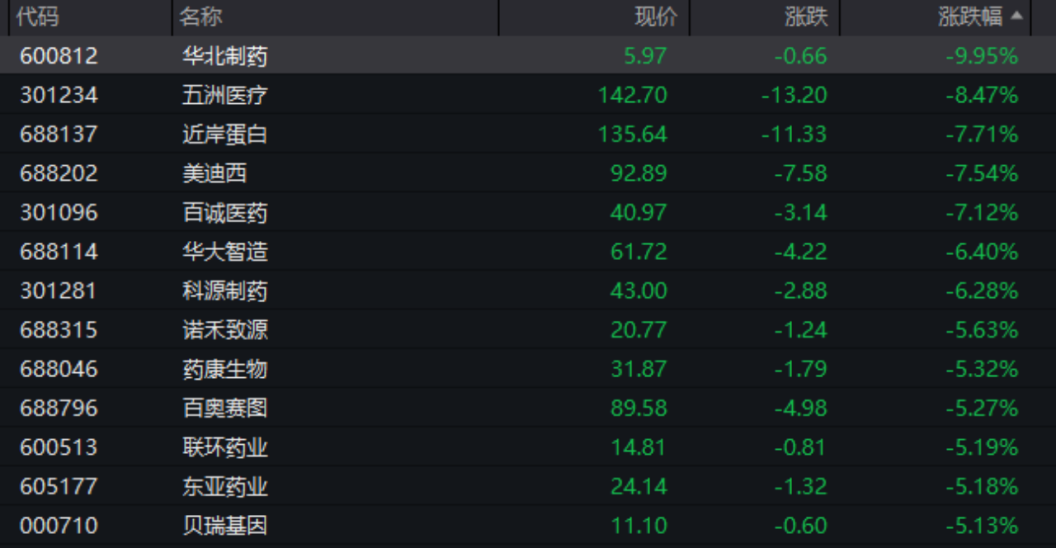The image size is (1056, 548).
Task: Click the percent change -7.12%
Action: click(982, 212)
